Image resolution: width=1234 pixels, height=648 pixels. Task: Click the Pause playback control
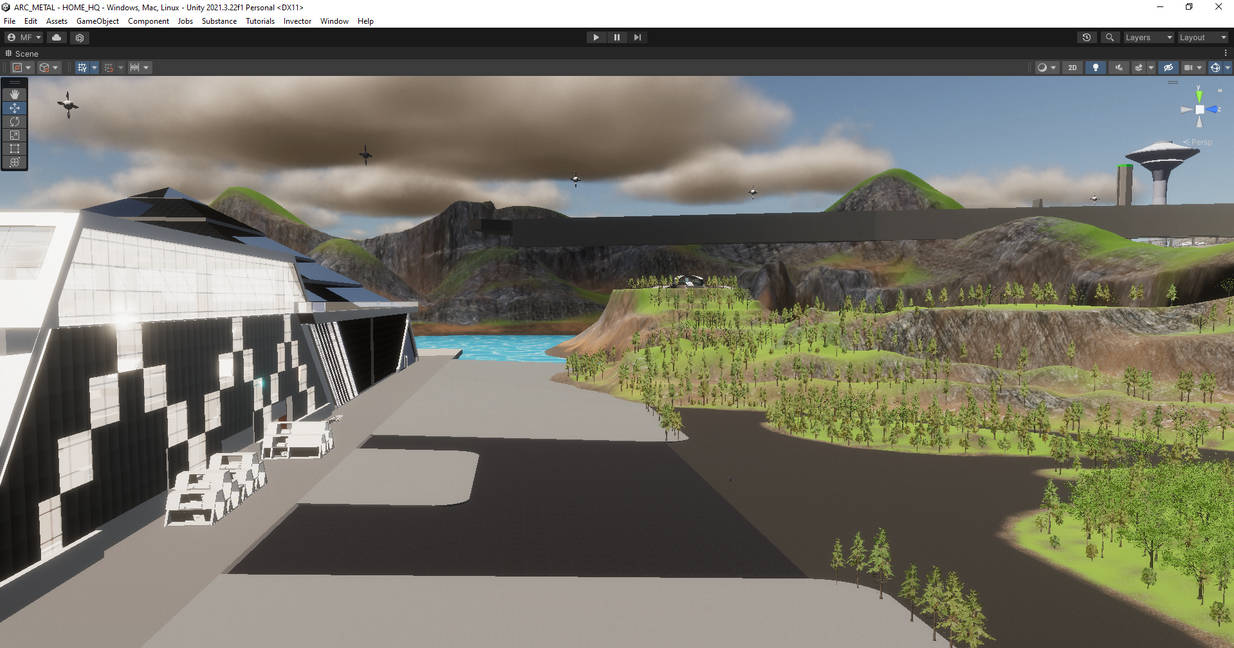pos(616,37)
